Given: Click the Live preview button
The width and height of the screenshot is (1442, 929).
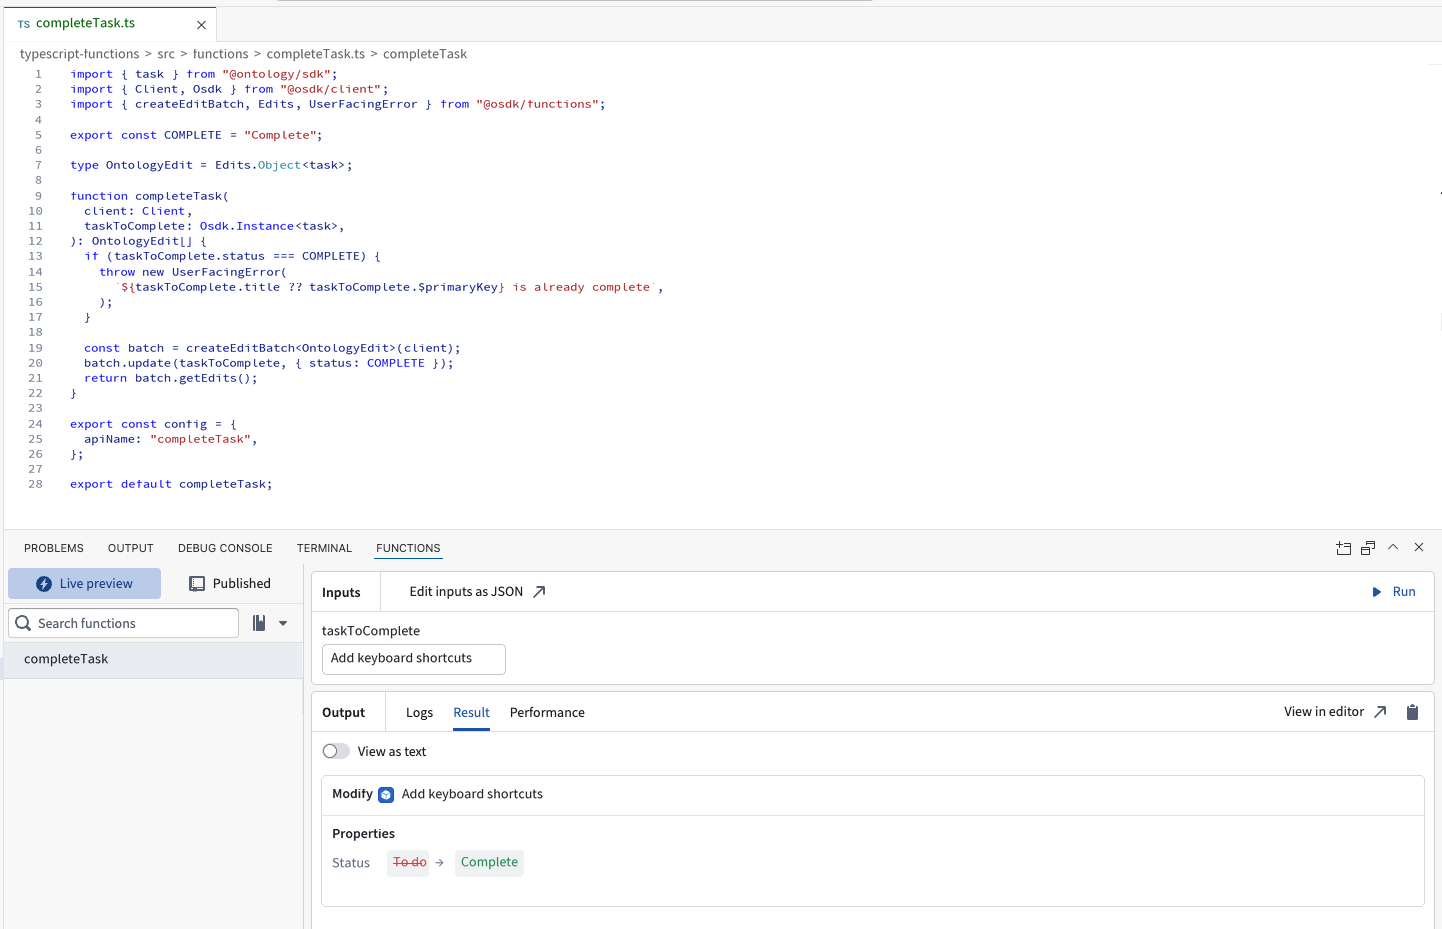Looking at the screenshot, I should point(85,584).
